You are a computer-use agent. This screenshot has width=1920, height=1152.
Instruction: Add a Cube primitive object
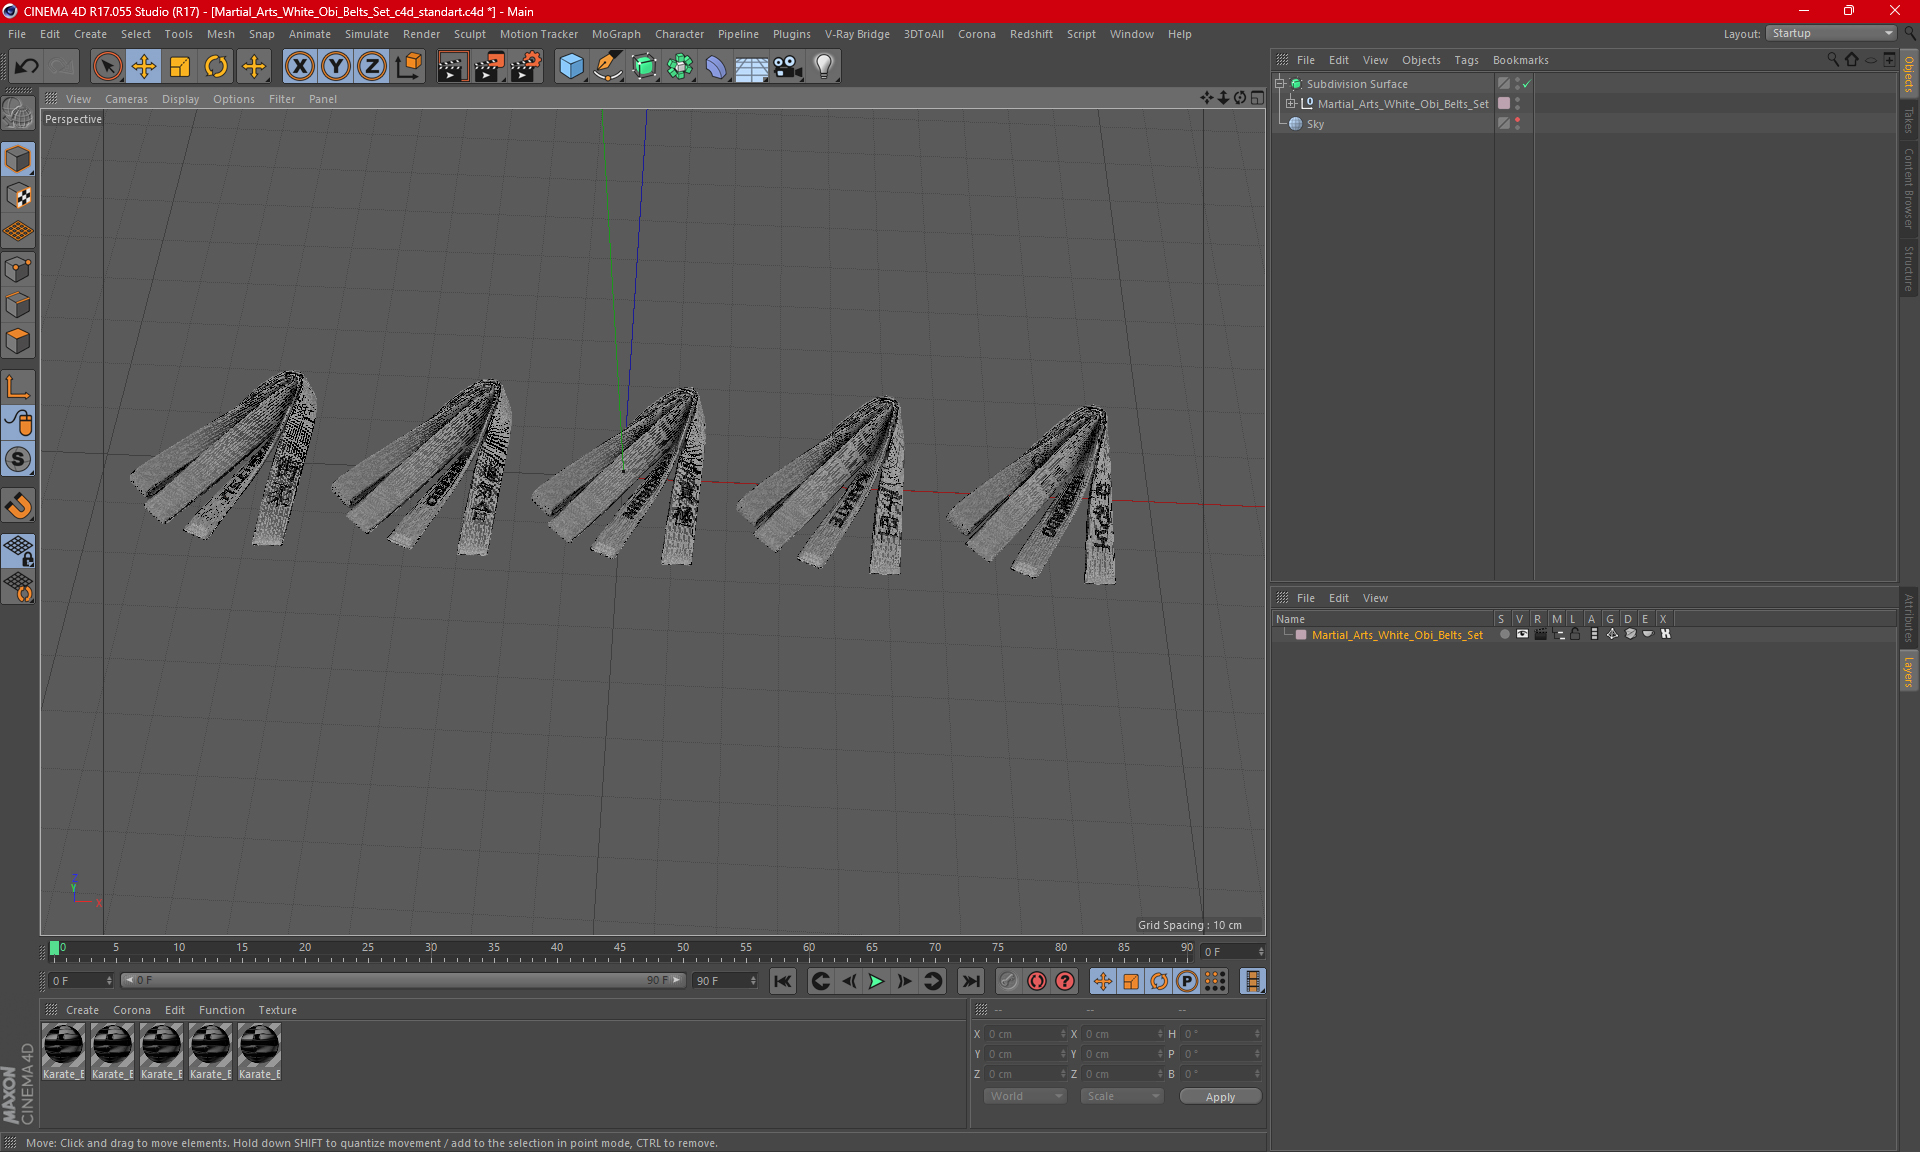pos(571,66)
